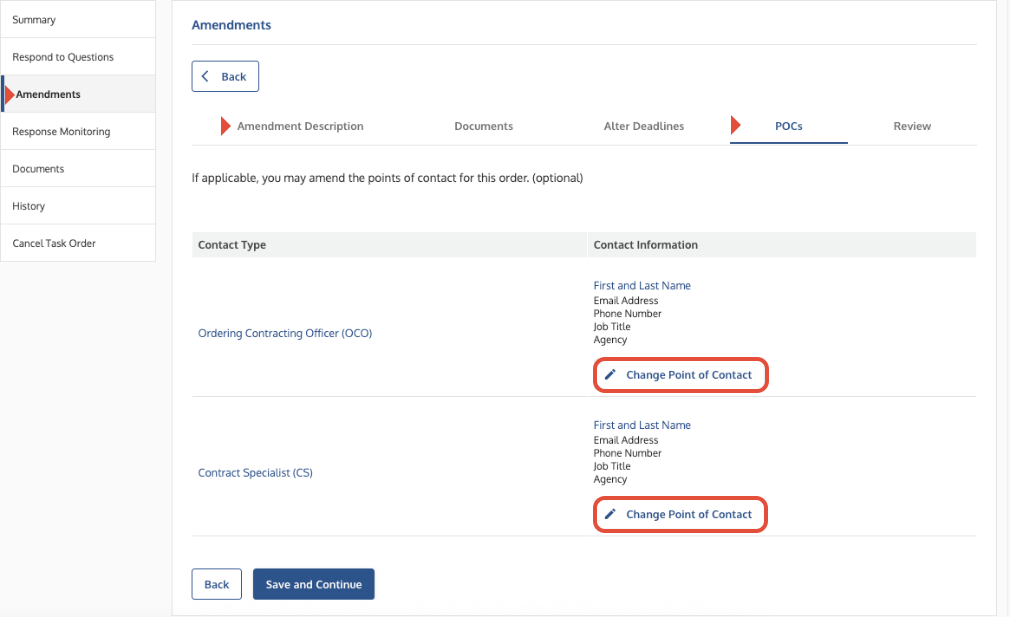This screenshot has height=617, width=1010.
Task: Click the left chevron icon in the top Back button
Action: [205, 76]
